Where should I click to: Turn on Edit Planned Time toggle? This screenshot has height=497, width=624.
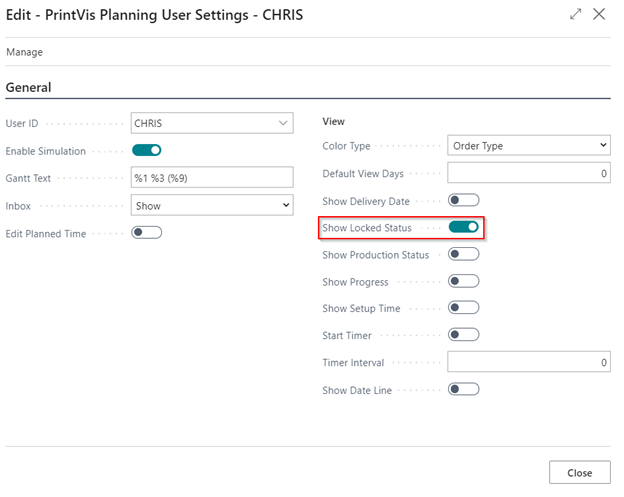[x=146, y=232]
